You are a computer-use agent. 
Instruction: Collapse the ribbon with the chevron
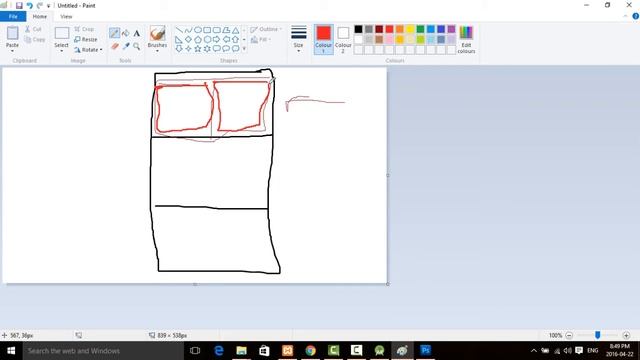626,16
